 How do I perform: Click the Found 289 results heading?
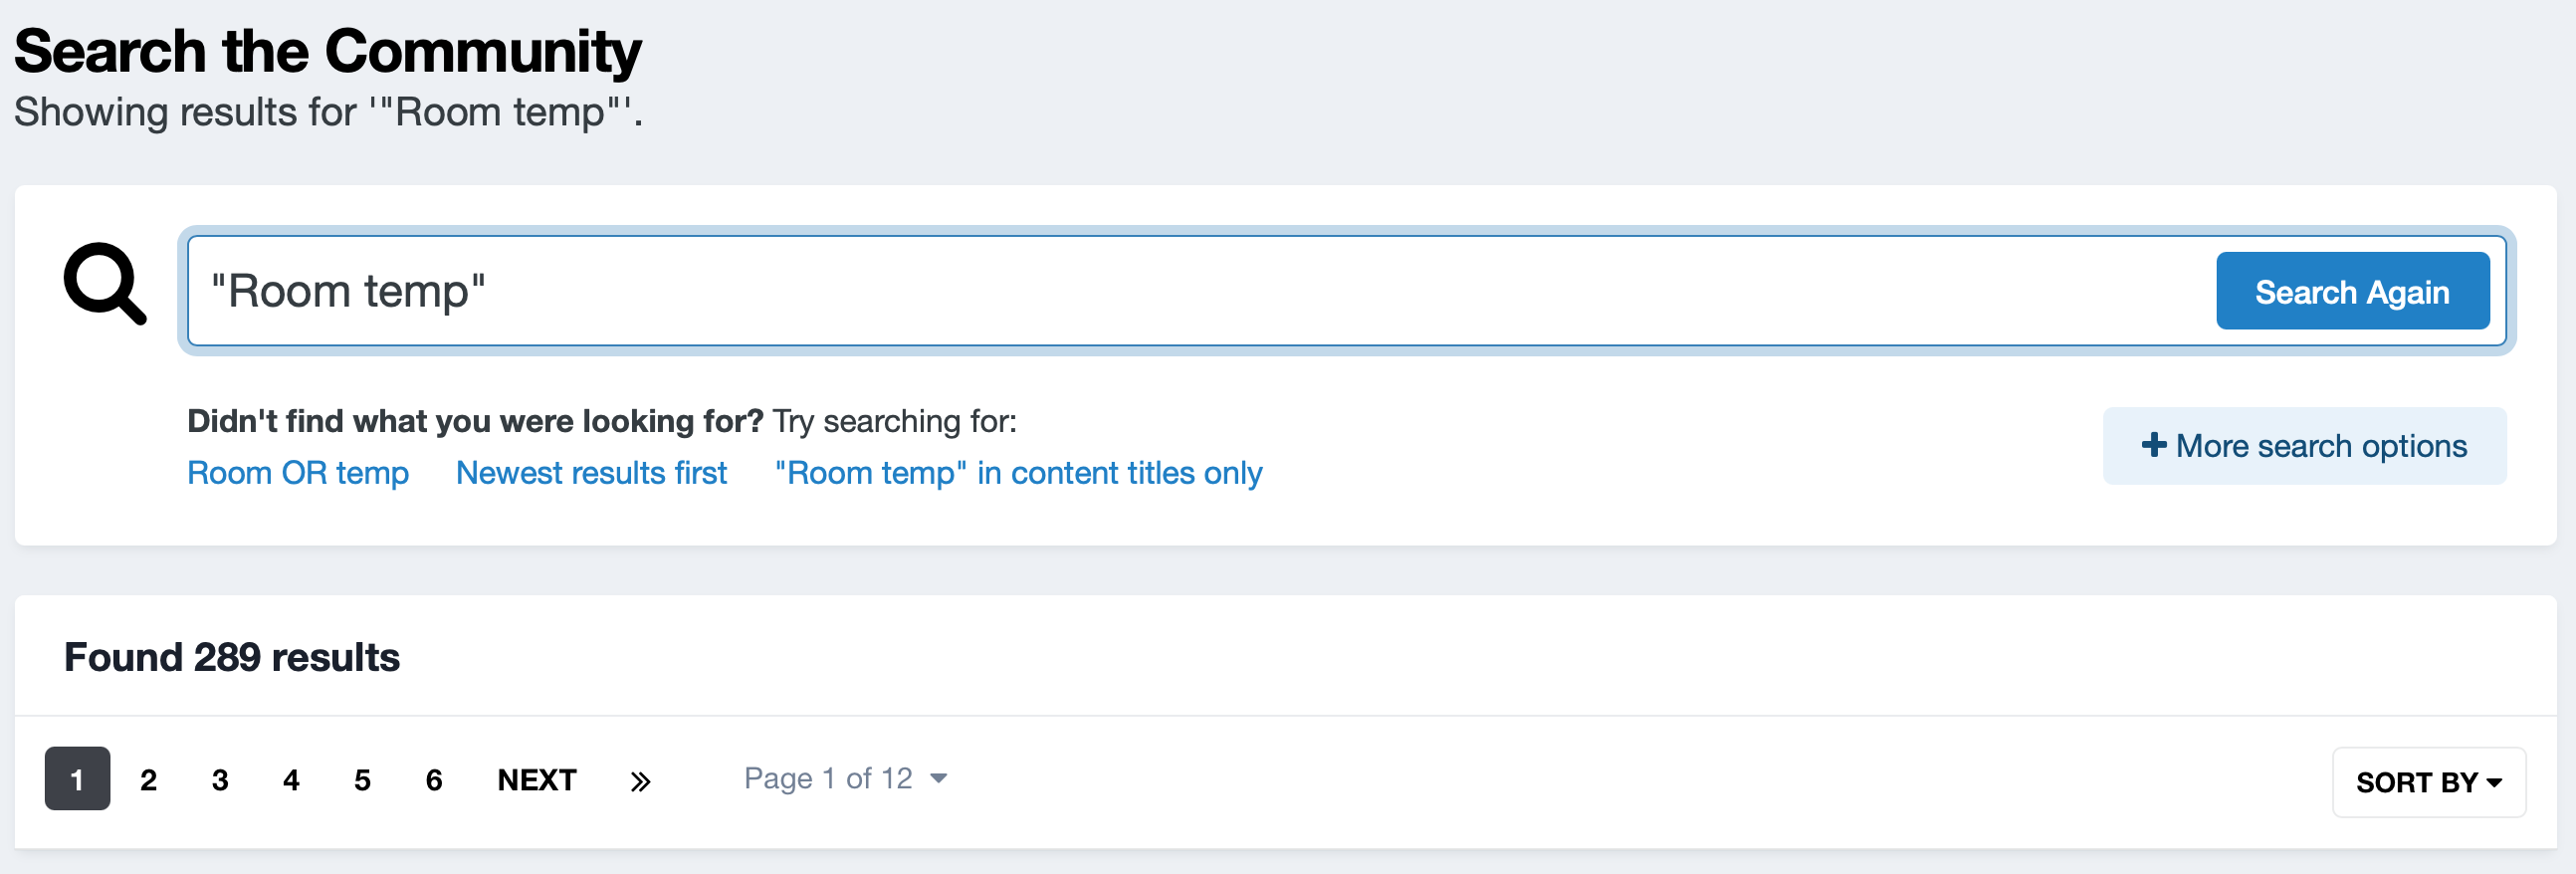point(232,657)
